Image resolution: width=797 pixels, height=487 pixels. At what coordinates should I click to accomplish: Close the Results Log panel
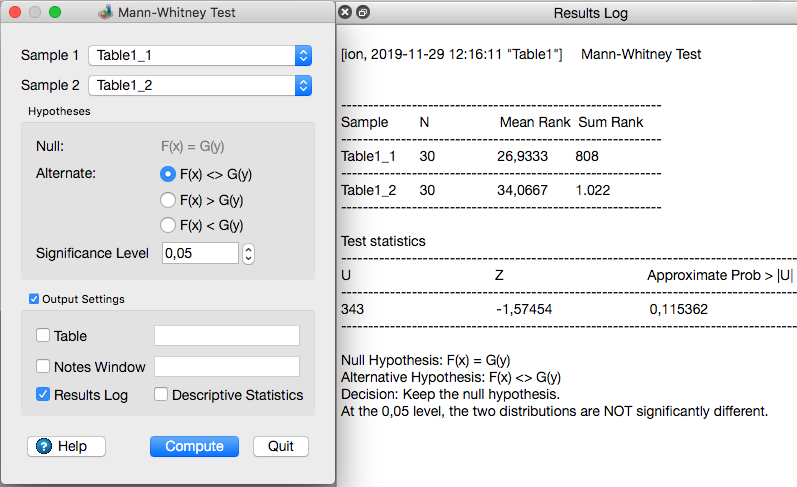pos(345,13)
